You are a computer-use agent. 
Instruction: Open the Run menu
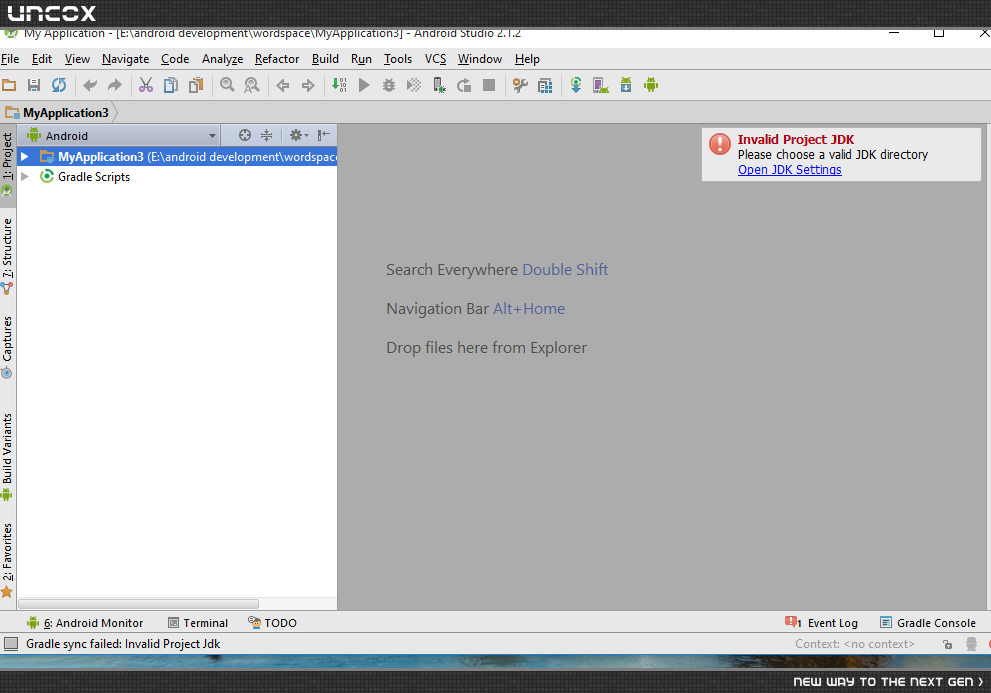point(361,59)
